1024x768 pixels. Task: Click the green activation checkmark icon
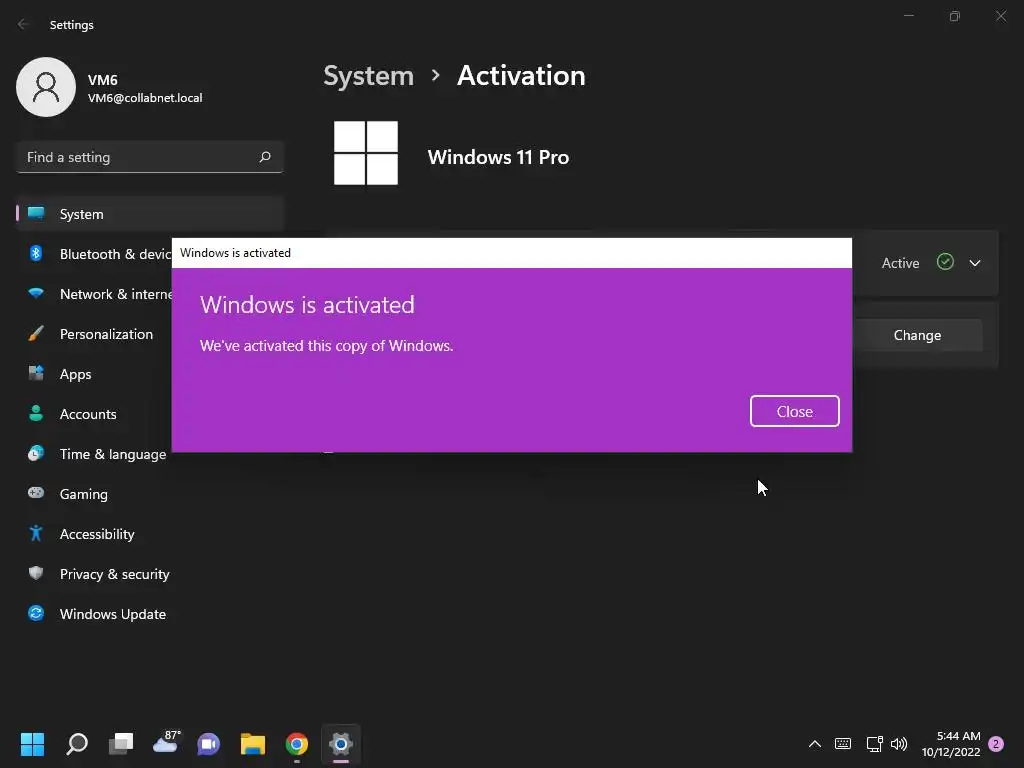point(945,262)
